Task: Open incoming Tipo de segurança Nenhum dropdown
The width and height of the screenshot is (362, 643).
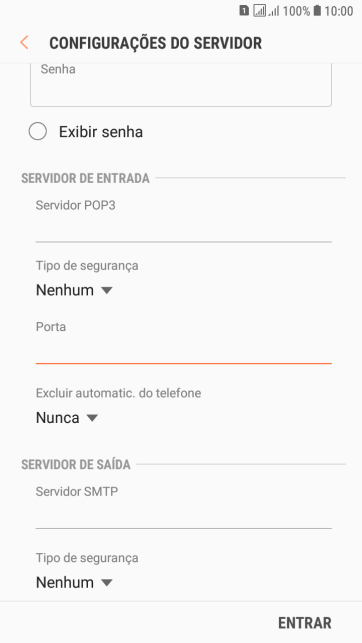Action: 74,290
